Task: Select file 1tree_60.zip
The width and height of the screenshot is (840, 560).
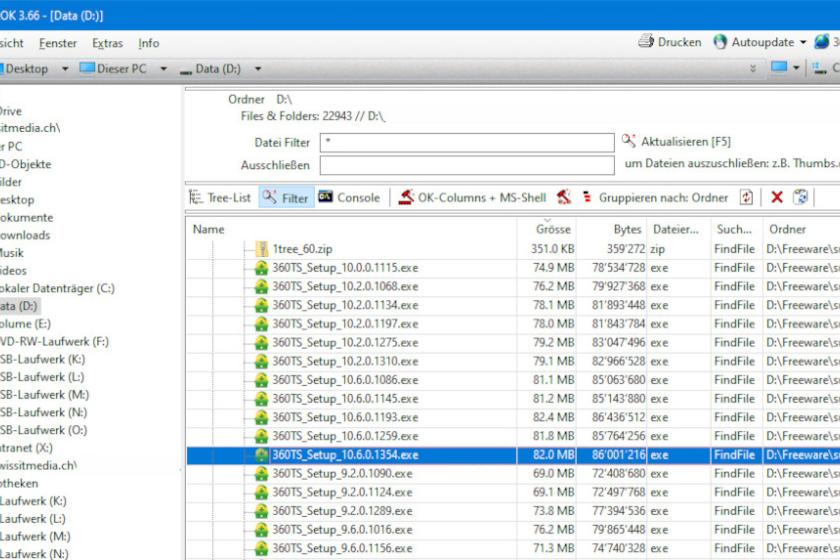Action: point(303,249)
